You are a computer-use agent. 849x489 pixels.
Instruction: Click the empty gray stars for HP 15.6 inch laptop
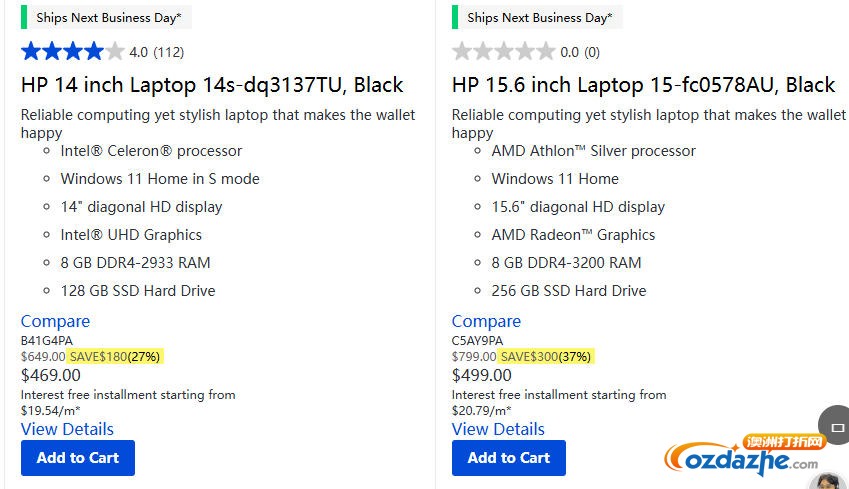tap(503, 51)
